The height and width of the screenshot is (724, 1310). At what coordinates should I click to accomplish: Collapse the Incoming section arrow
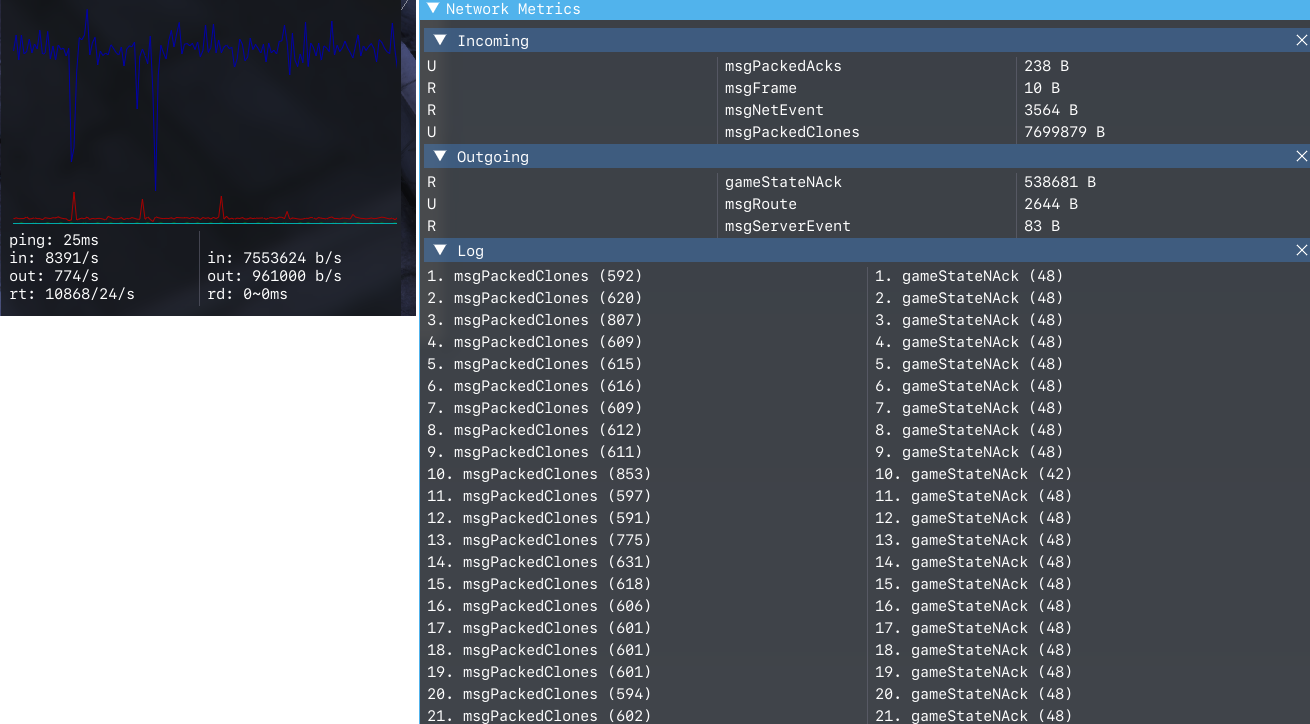440,41
